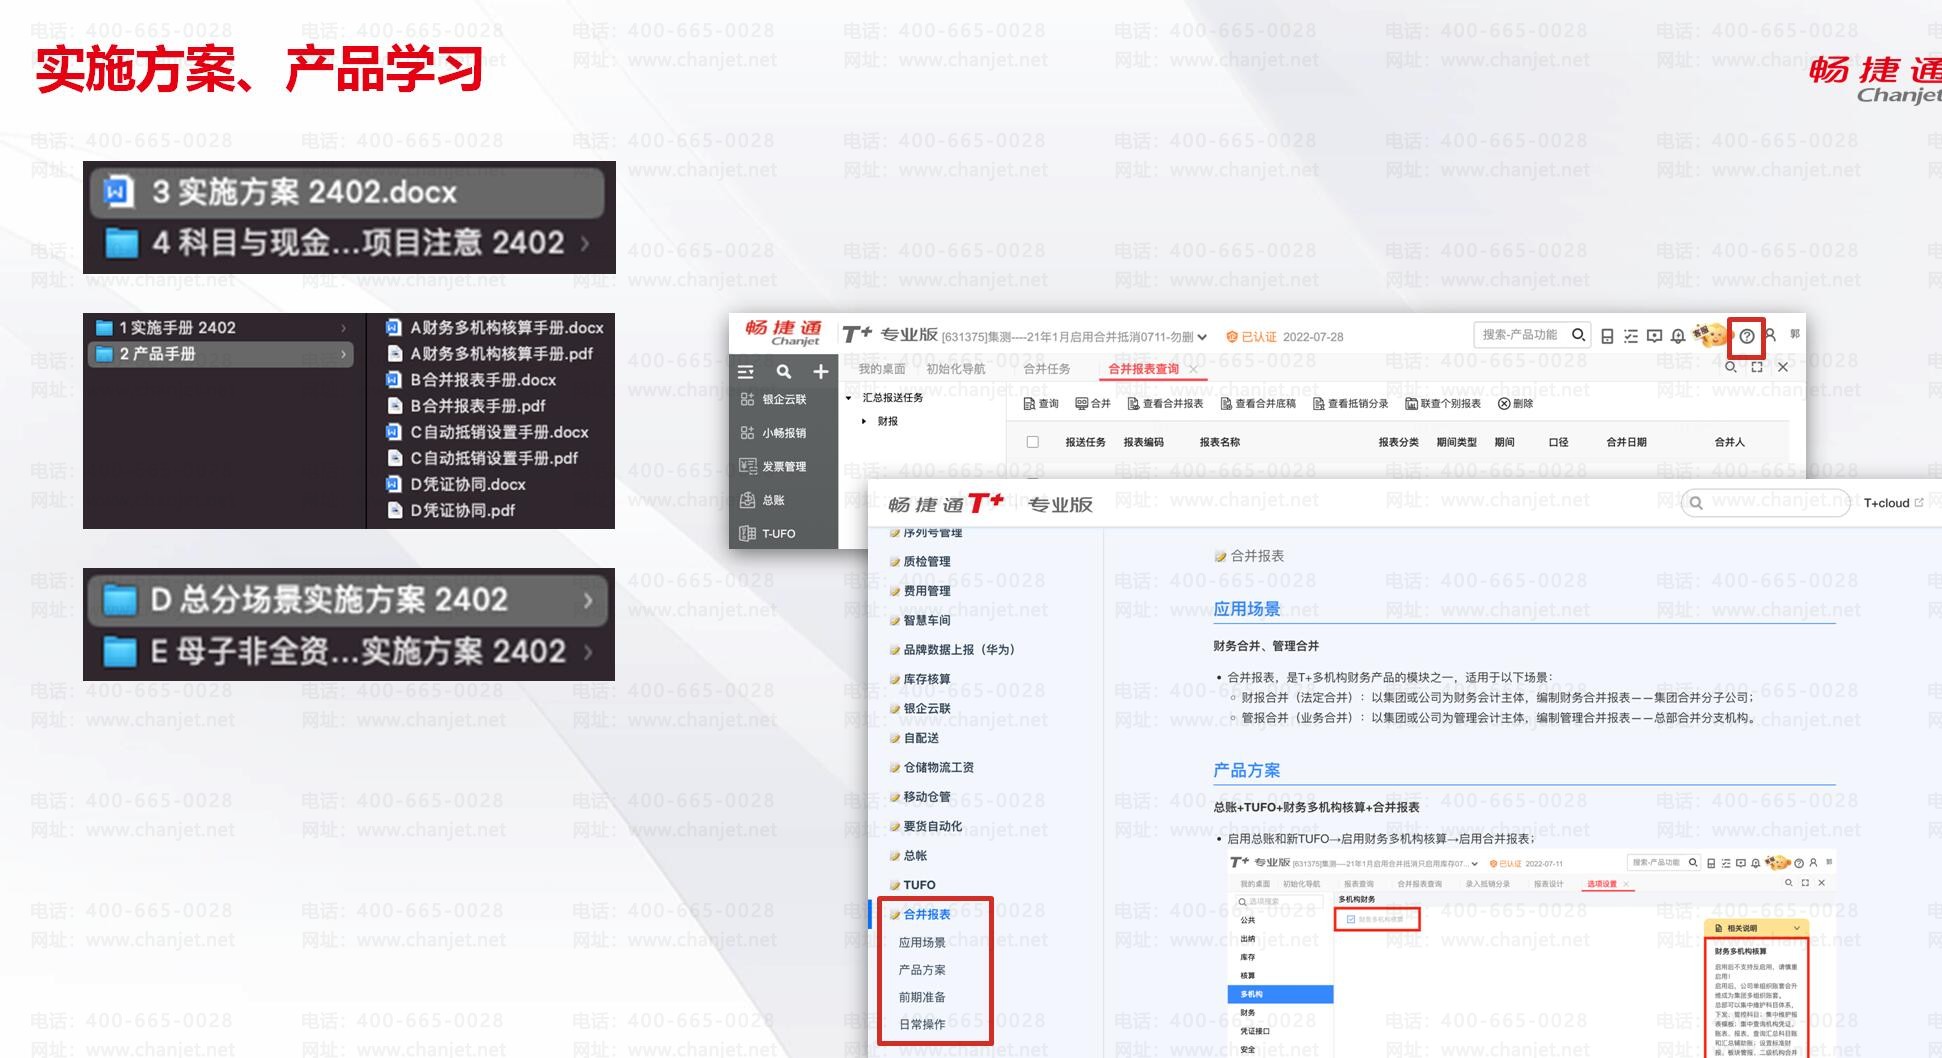Click the message screen icon in header

click(x=1654, y=336)
